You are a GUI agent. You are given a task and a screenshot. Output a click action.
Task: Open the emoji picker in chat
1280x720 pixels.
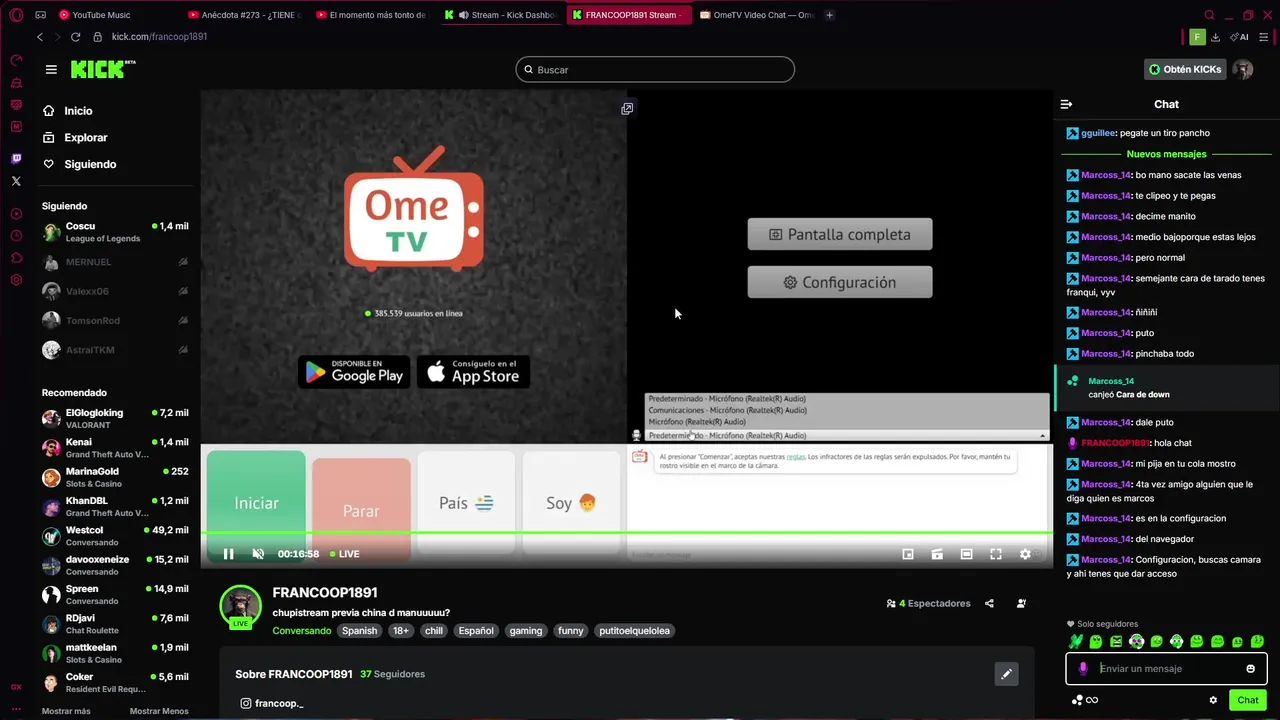click(1250, 669)
